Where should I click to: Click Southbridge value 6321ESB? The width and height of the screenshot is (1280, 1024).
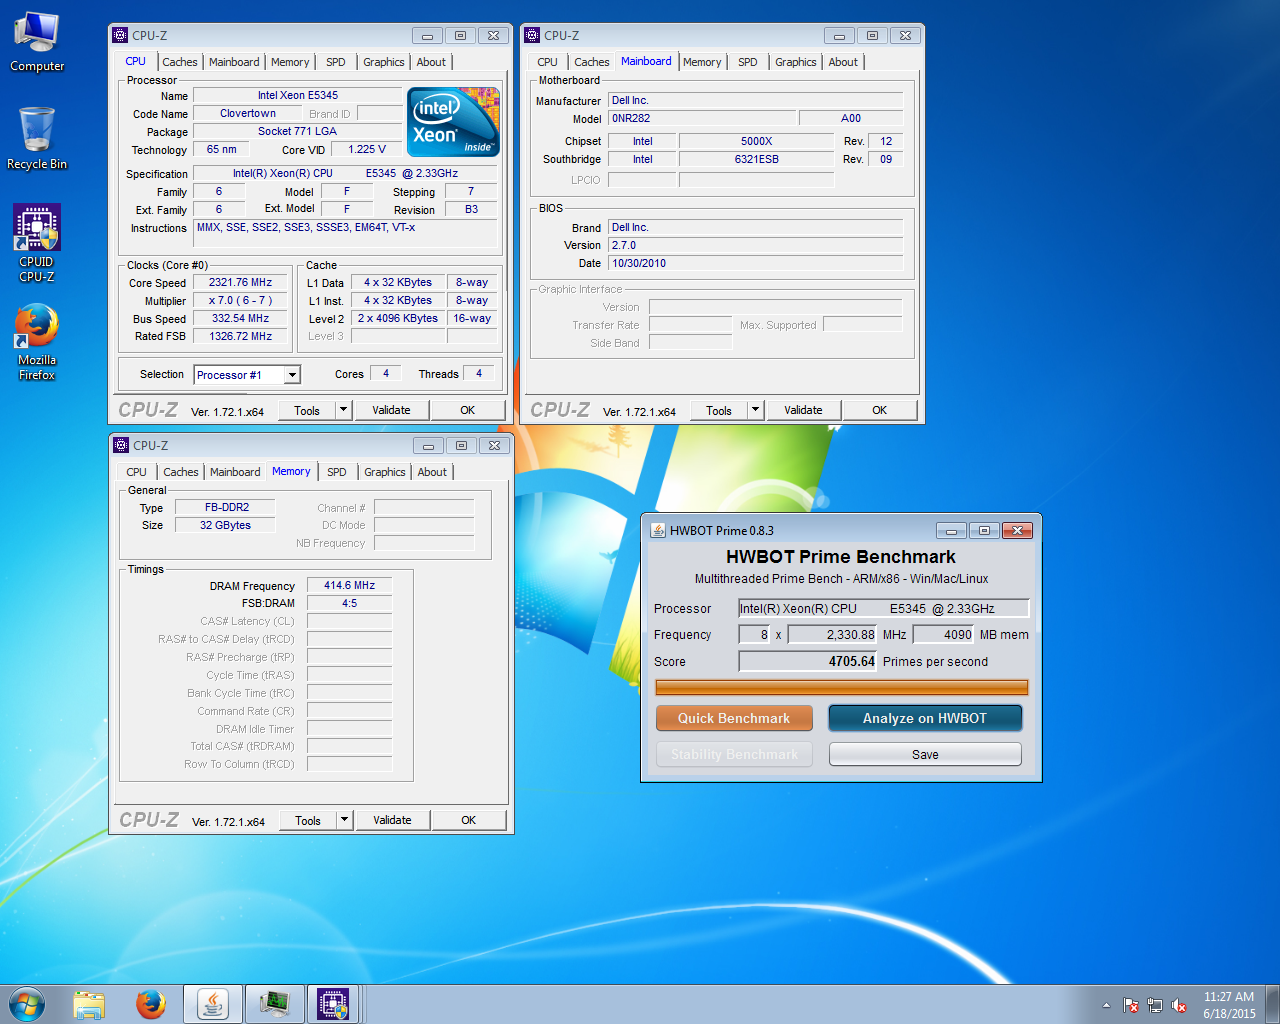tap(756, 159)
